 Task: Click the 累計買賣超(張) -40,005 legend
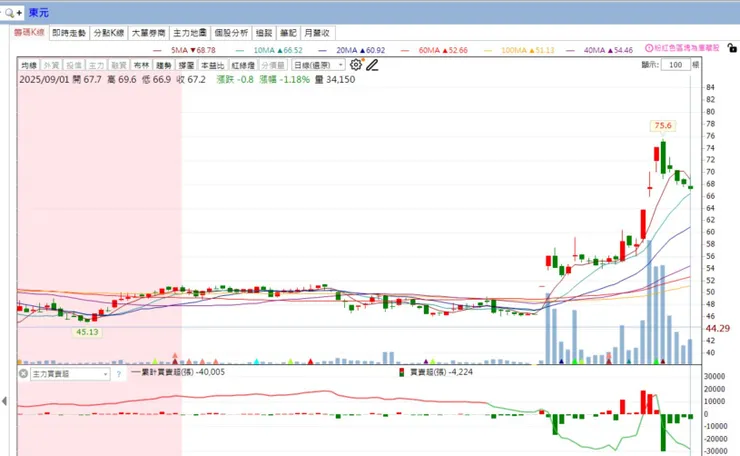pos(178,372)
